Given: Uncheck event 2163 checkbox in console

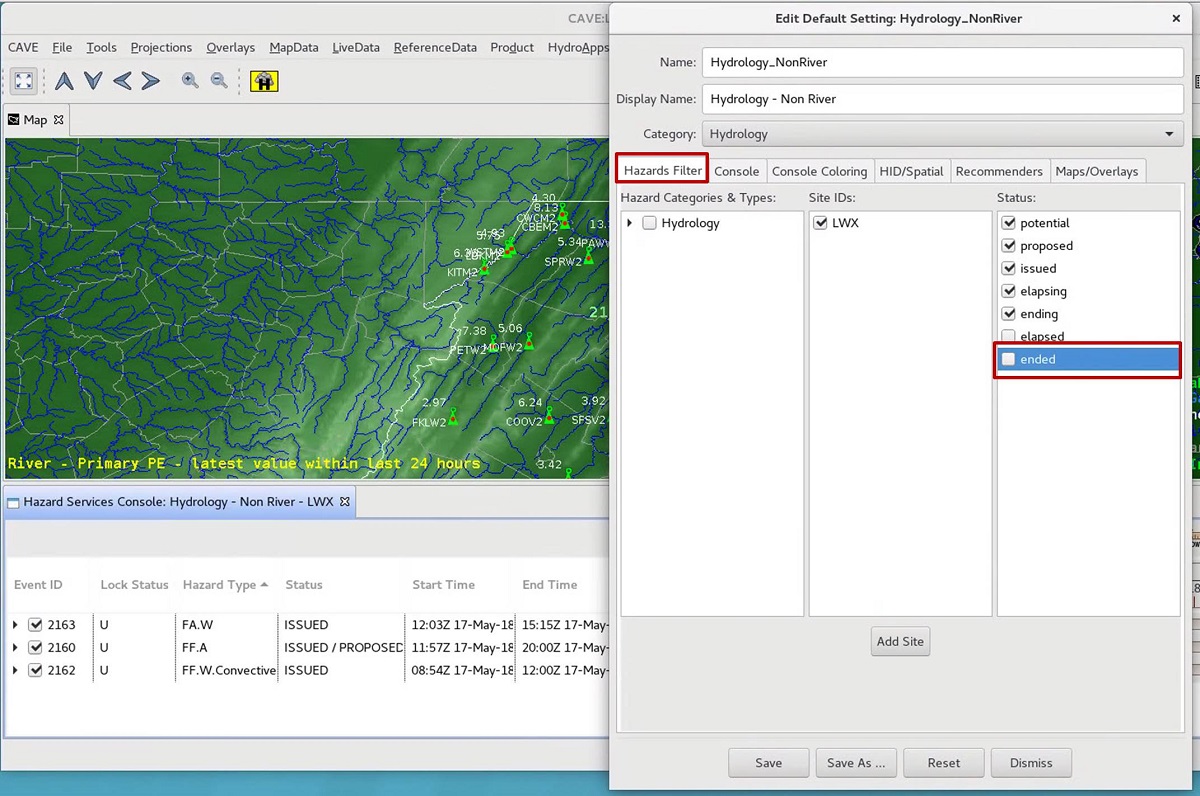Looking at the screenshot, I should (x=36, y=625).
